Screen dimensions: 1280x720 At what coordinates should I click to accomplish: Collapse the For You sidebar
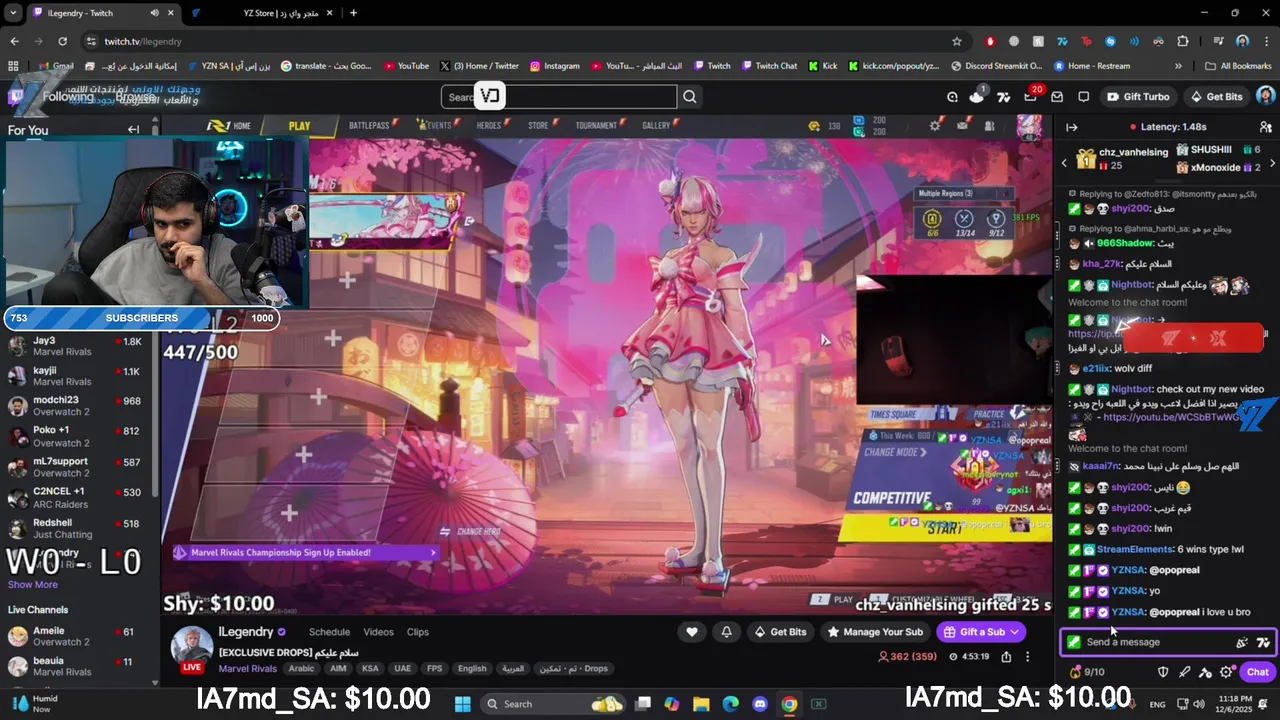click(133, 130)
